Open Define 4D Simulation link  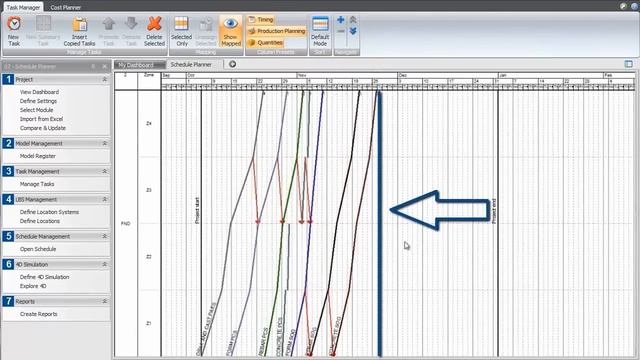click(x=44, y=277)
